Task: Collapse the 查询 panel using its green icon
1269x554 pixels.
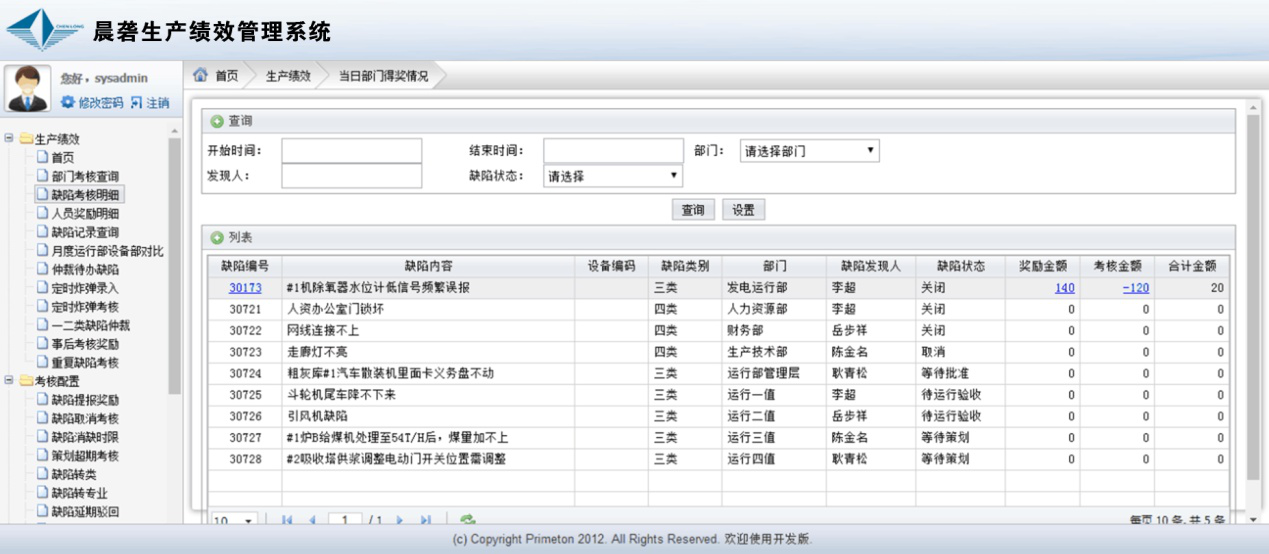Action: click(216, 121)
